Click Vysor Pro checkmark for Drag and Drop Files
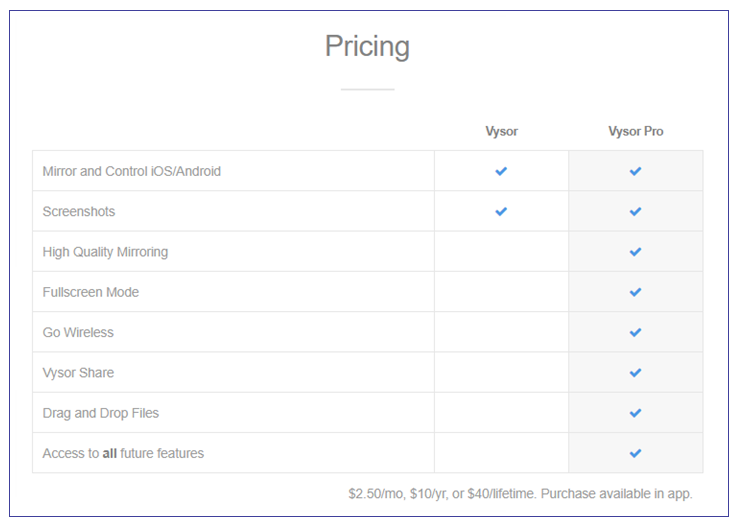The height and width of the screenshot is (527, 737). (635, 413)
